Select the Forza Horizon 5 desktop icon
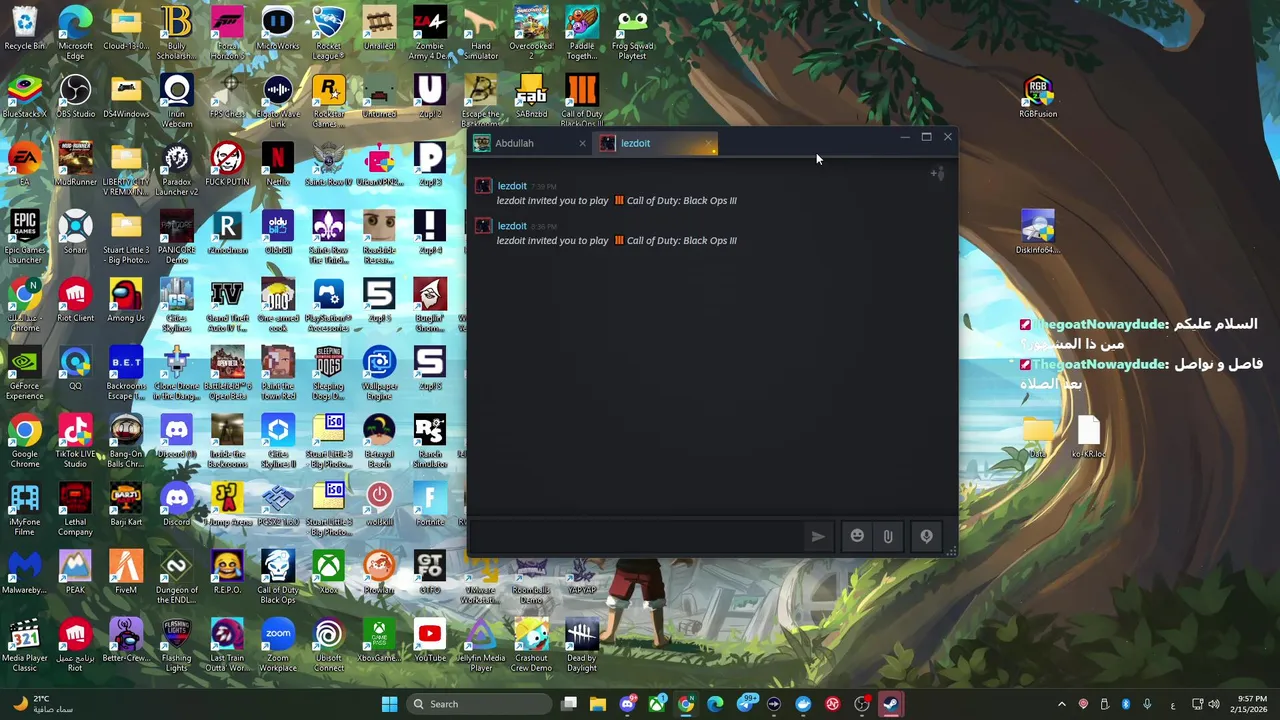 [x=227, y=32]
